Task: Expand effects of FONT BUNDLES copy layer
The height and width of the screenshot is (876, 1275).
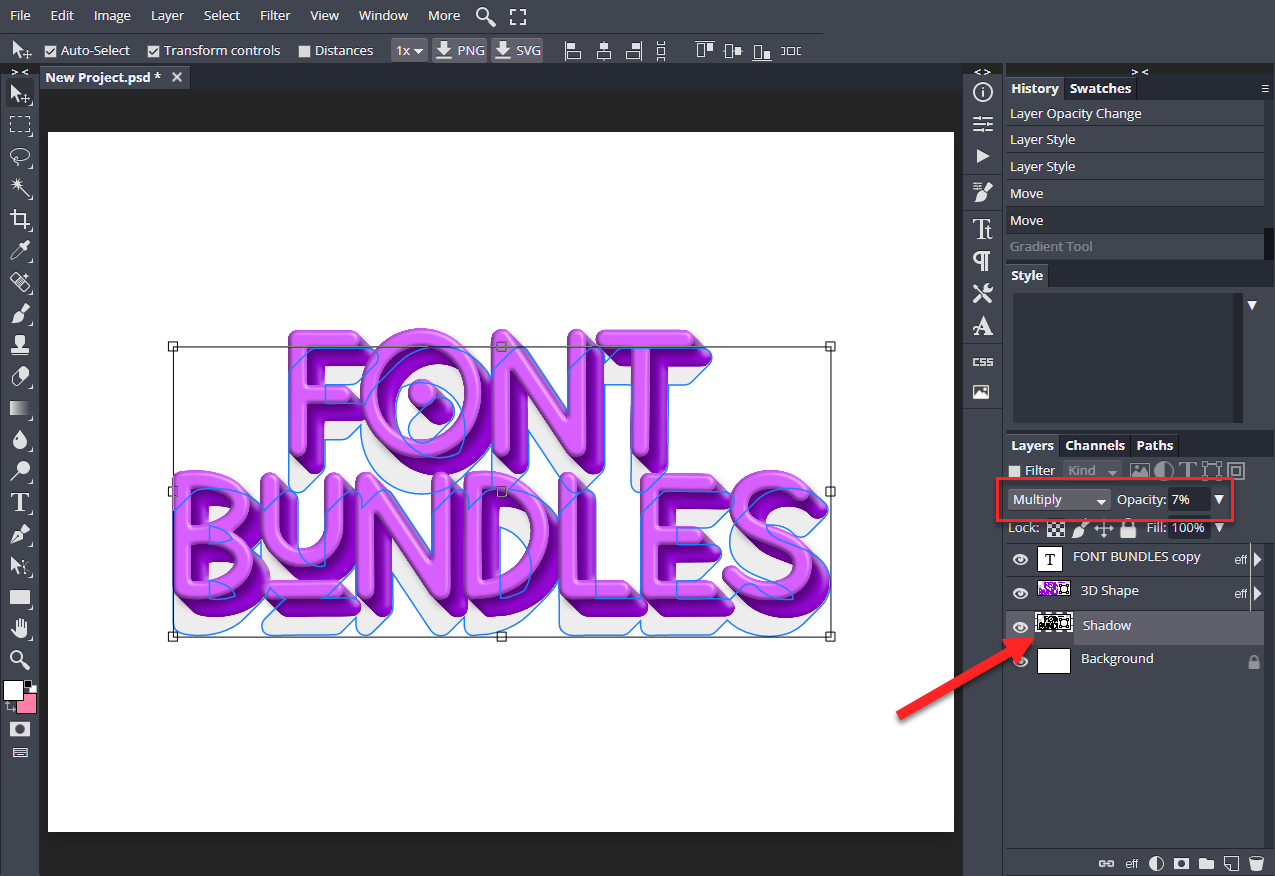Action: pyautogui.click(x=1257, y=560)
